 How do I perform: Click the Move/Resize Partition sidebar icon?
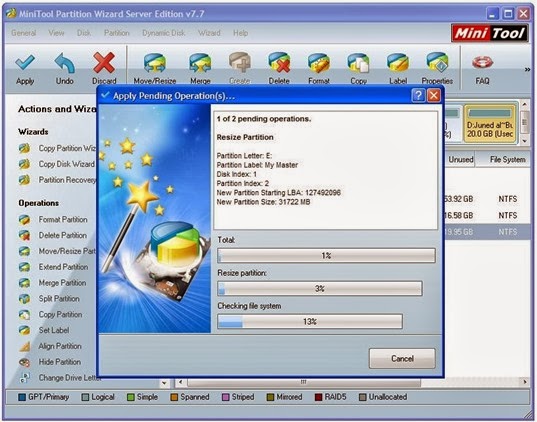click(x=24, y=251)
